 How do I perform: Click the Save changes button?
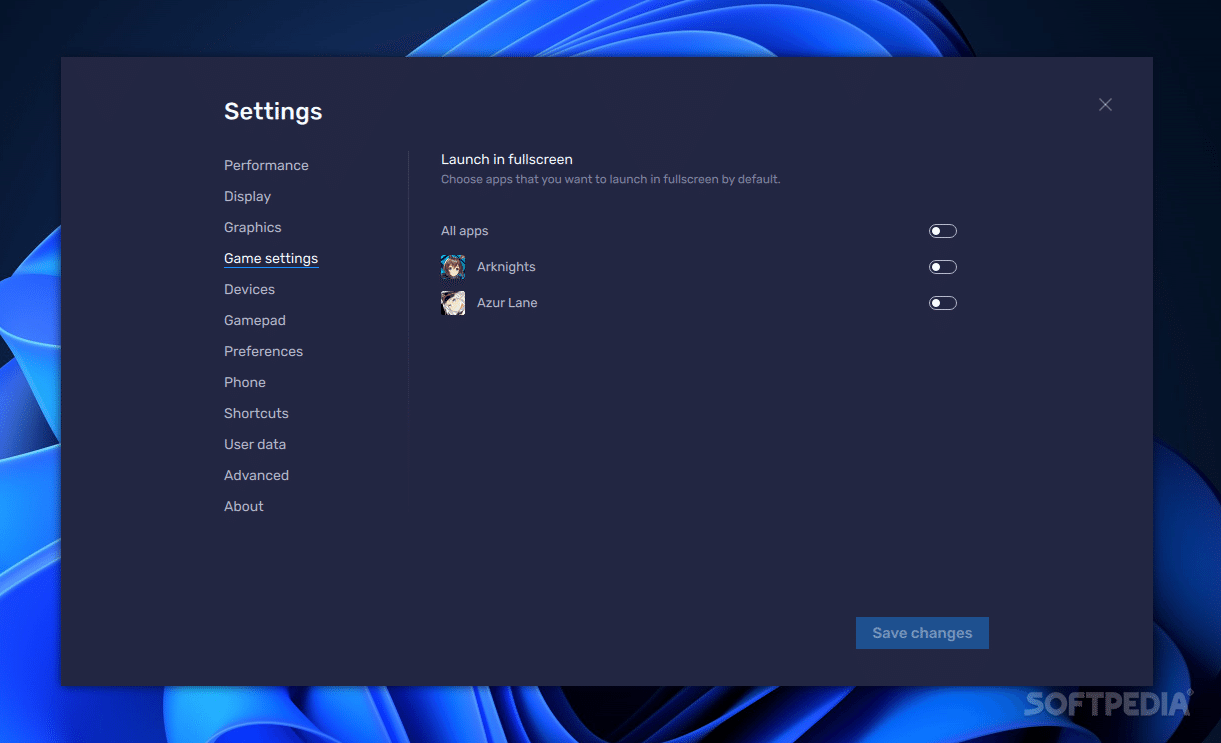(x=922, y=633)
